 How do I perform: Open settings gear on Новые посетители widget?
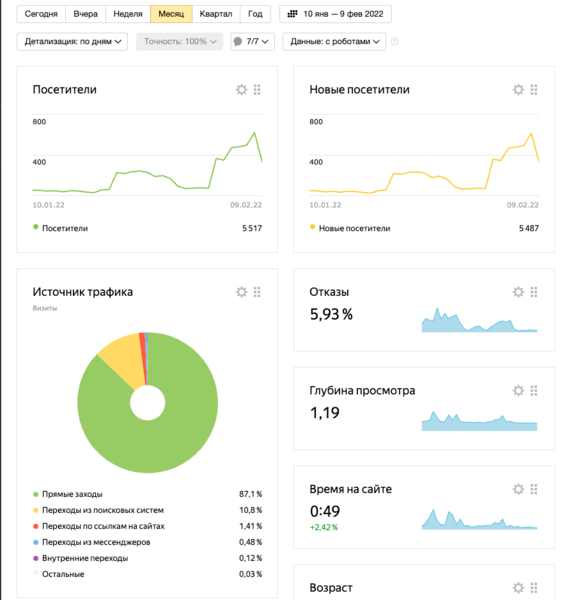coord(518,90)
